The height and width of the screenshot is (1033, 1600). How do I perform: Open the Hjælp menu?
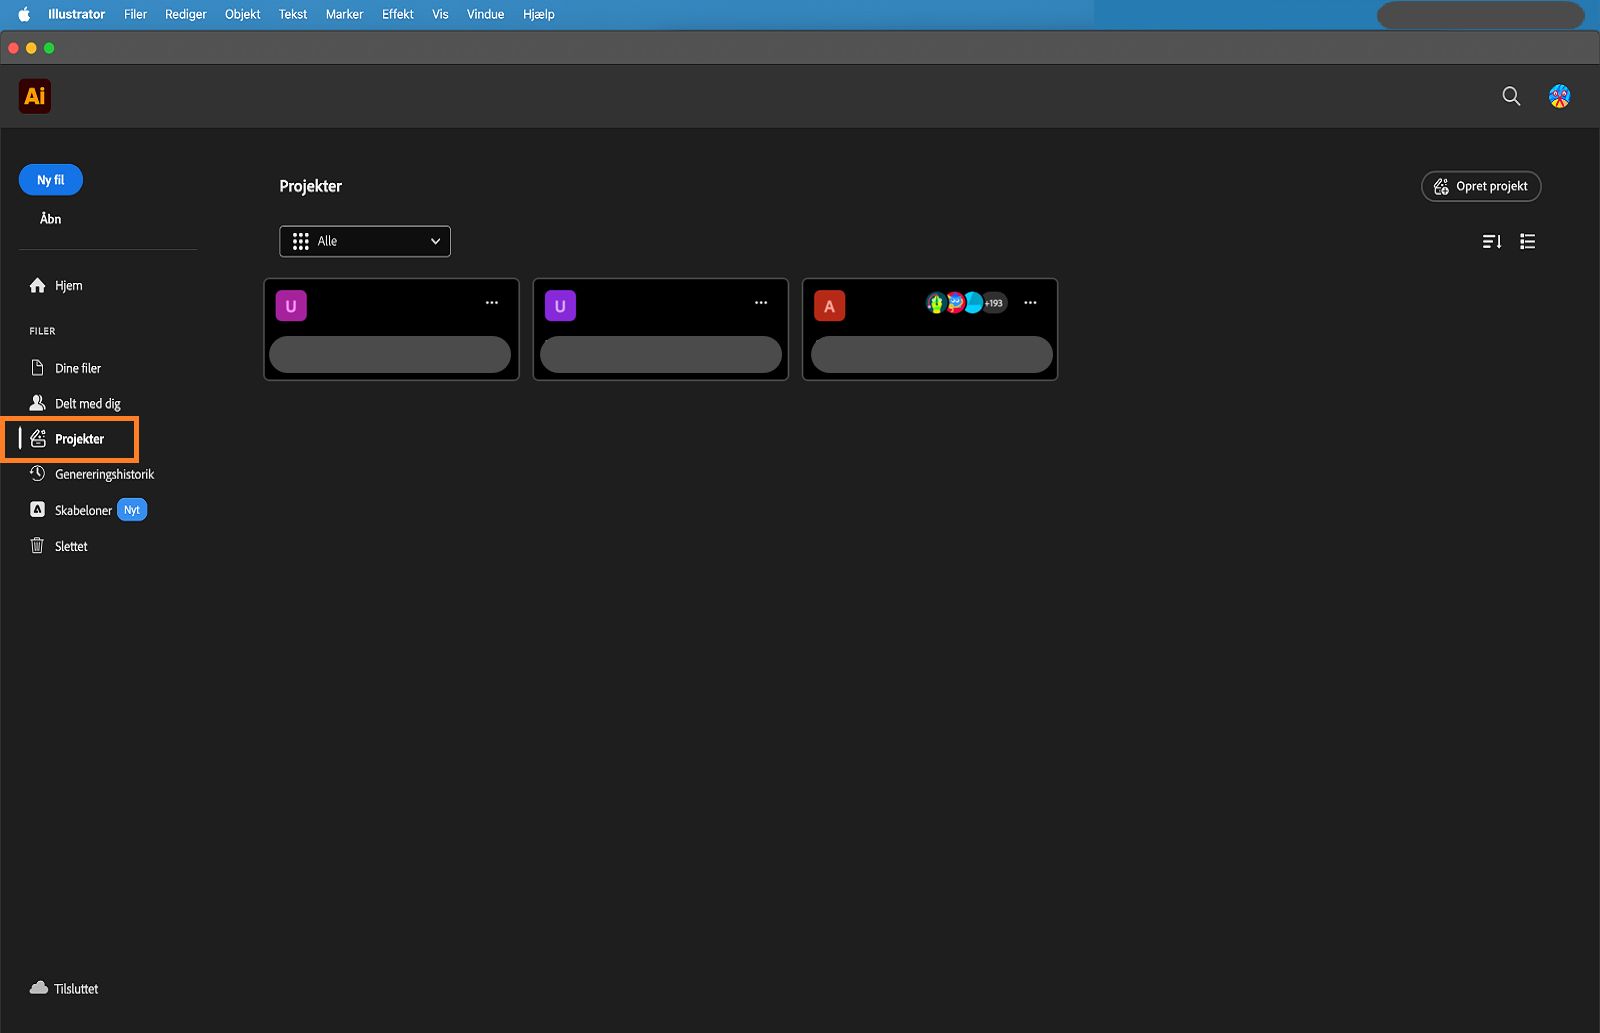coord(539,14)
